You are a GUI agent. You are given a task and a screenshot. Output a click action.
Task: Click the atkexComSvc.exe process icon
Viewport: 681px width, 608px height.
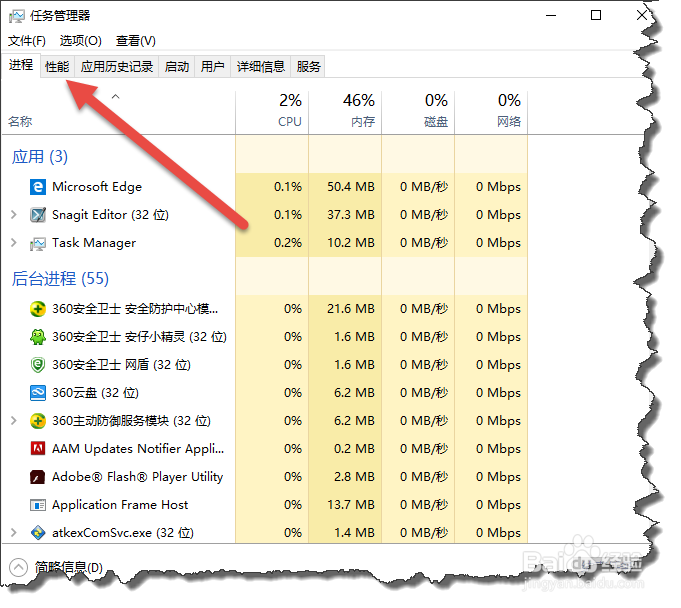pyautogui.click(x=38, y=533)
